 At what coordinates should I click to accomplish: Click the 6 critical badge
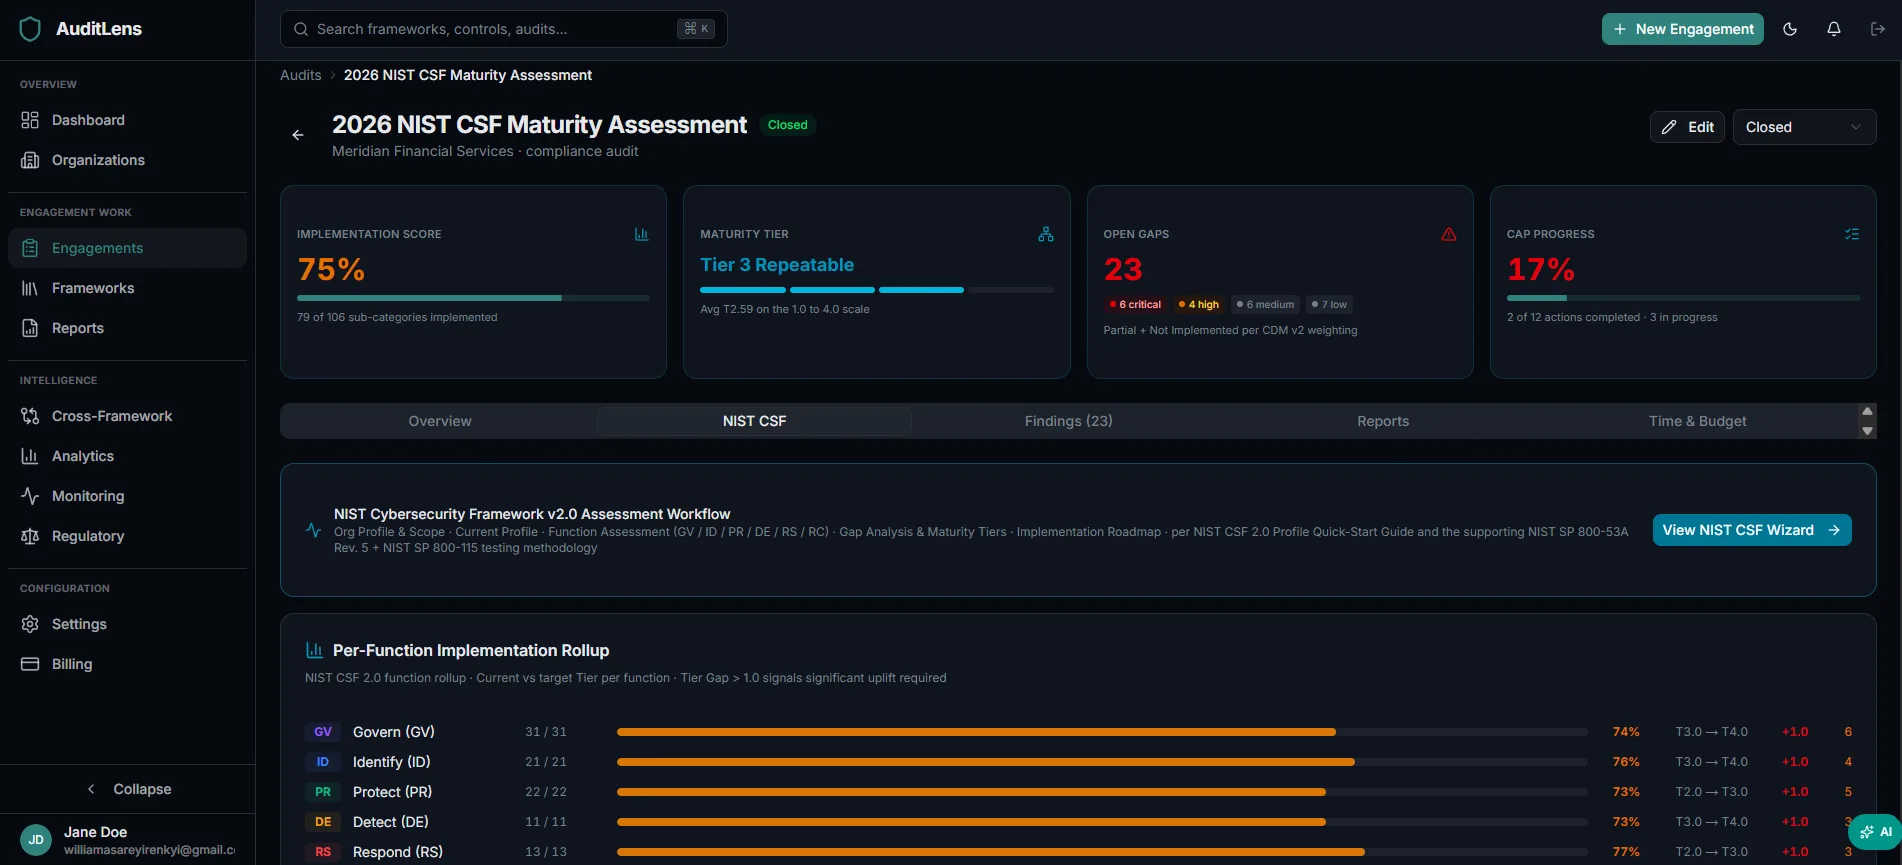(x=1135, y=304)
